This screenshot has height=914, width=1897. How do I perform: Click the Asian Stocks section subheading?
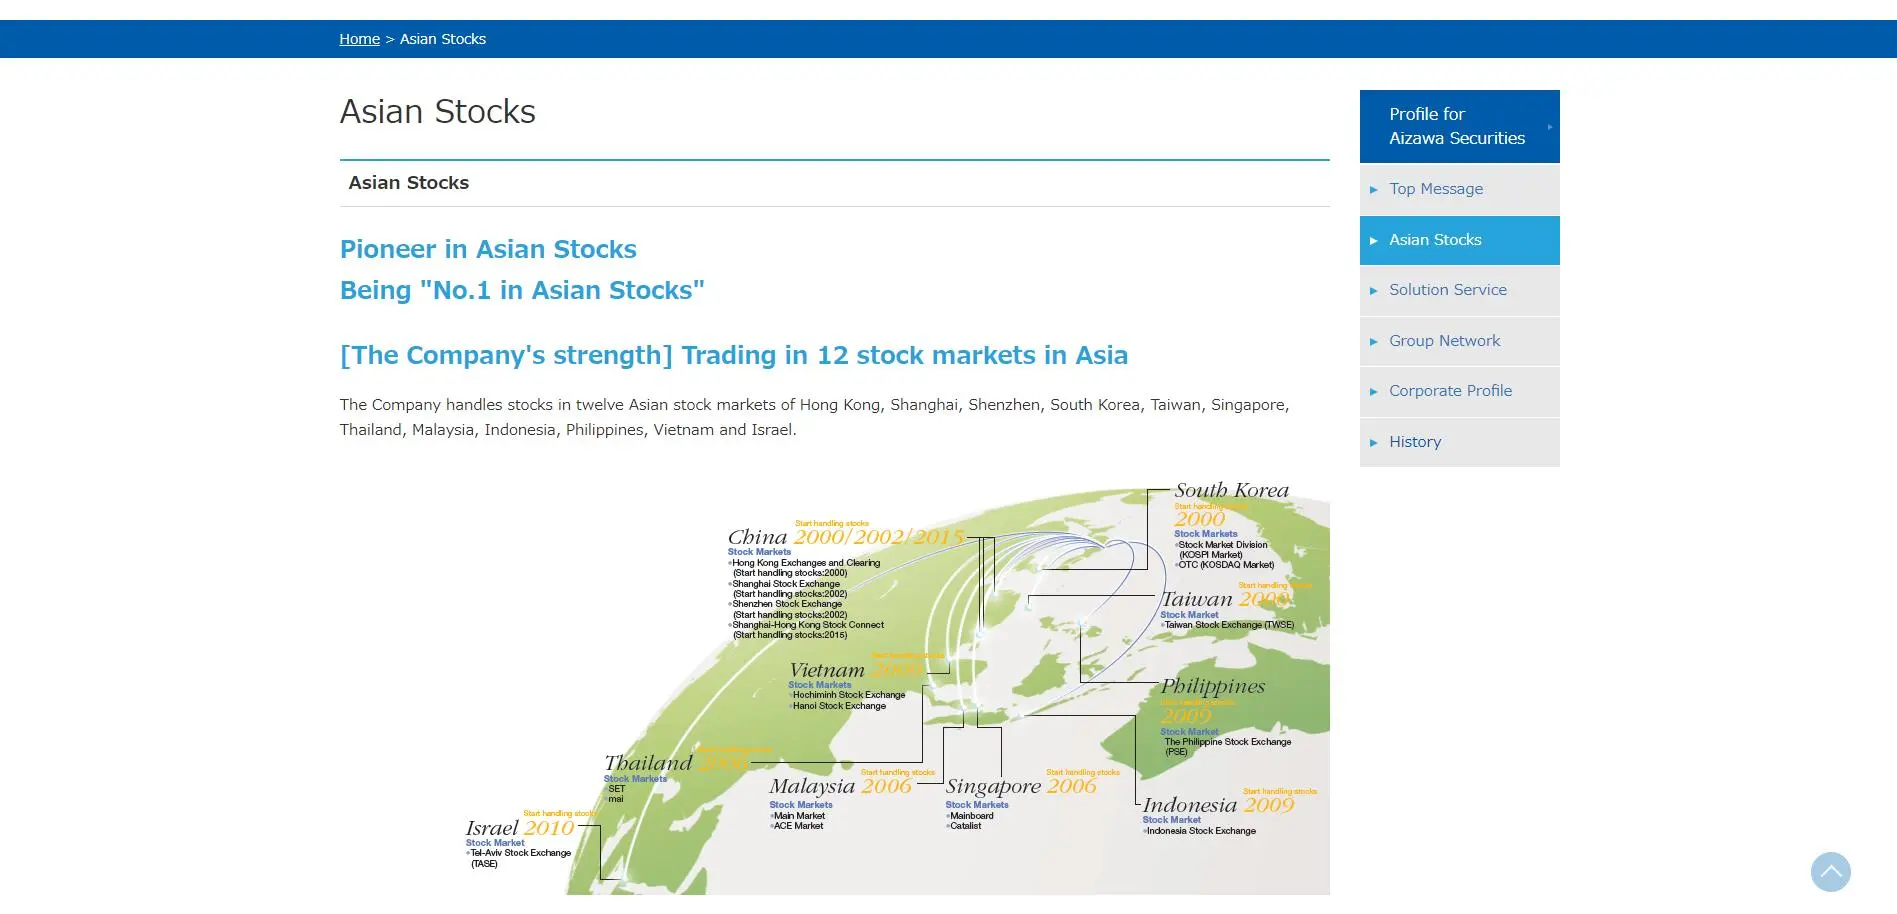tap(408, 183)
